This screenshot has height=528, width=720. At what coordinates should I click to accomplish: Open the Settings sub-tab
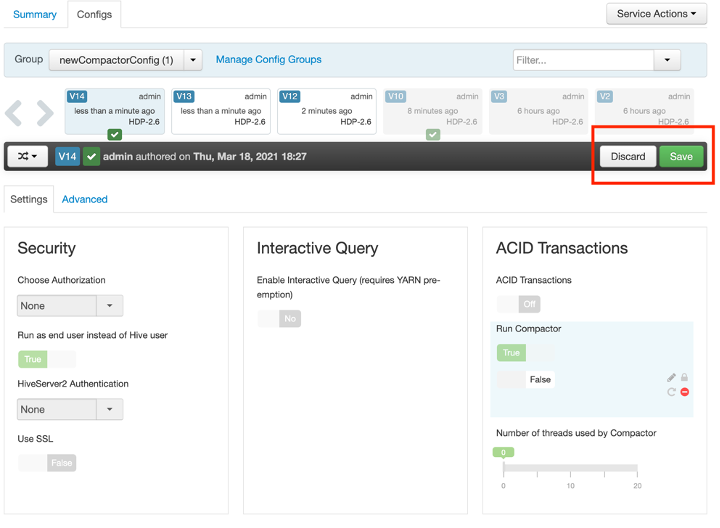click(29, 199)
